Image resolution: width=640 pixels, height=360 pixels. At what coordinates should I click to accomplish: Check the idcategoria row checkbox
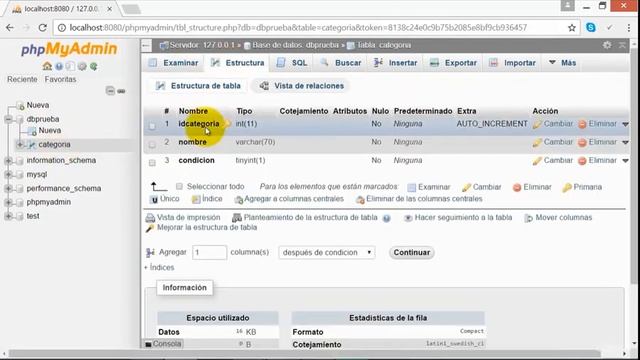152,126
